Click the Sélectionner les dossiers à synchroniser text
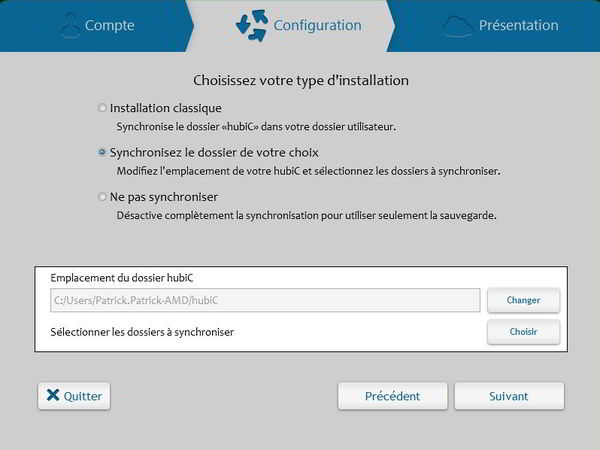Screen dimensions: 600x450 (142, 331)
